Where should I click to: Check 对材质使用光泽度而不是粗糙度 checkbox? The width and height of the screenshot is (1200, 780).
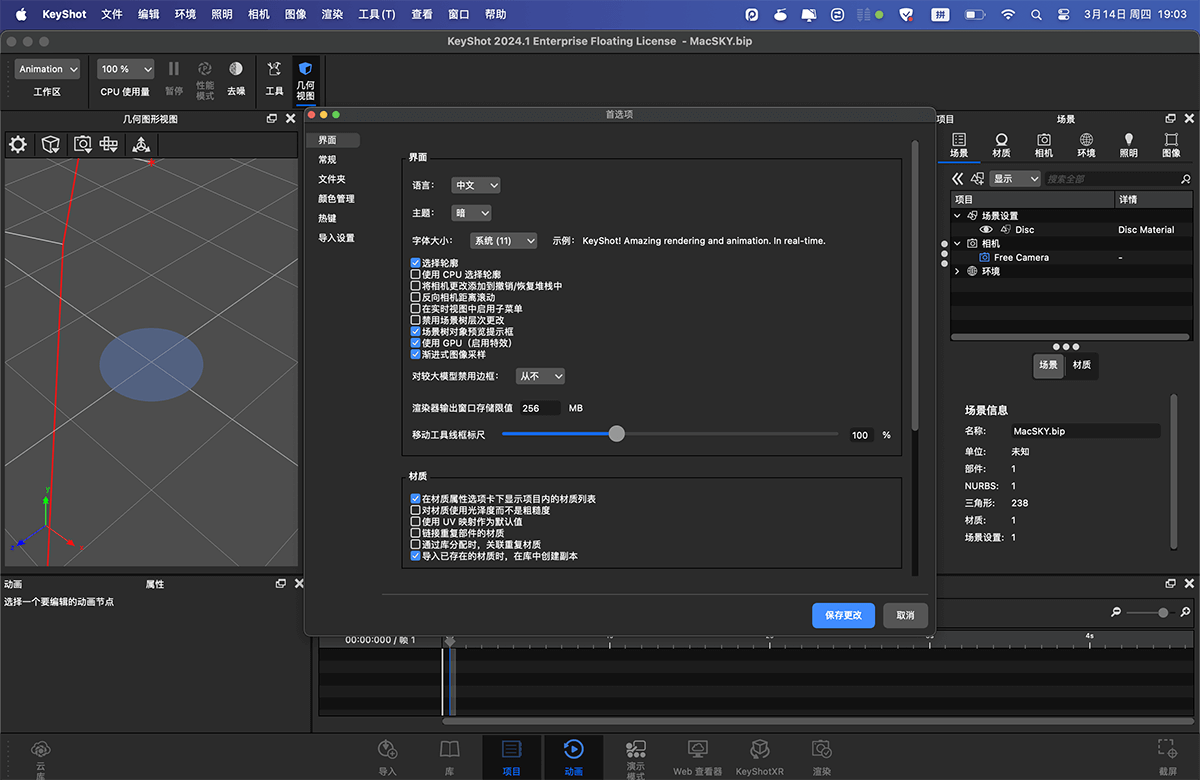[416, 510]
